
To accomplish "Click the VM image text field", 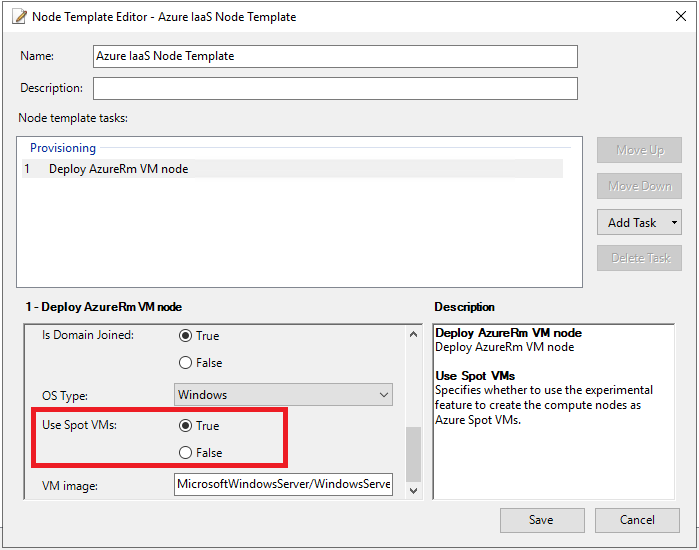I will (x=284, y=484).
